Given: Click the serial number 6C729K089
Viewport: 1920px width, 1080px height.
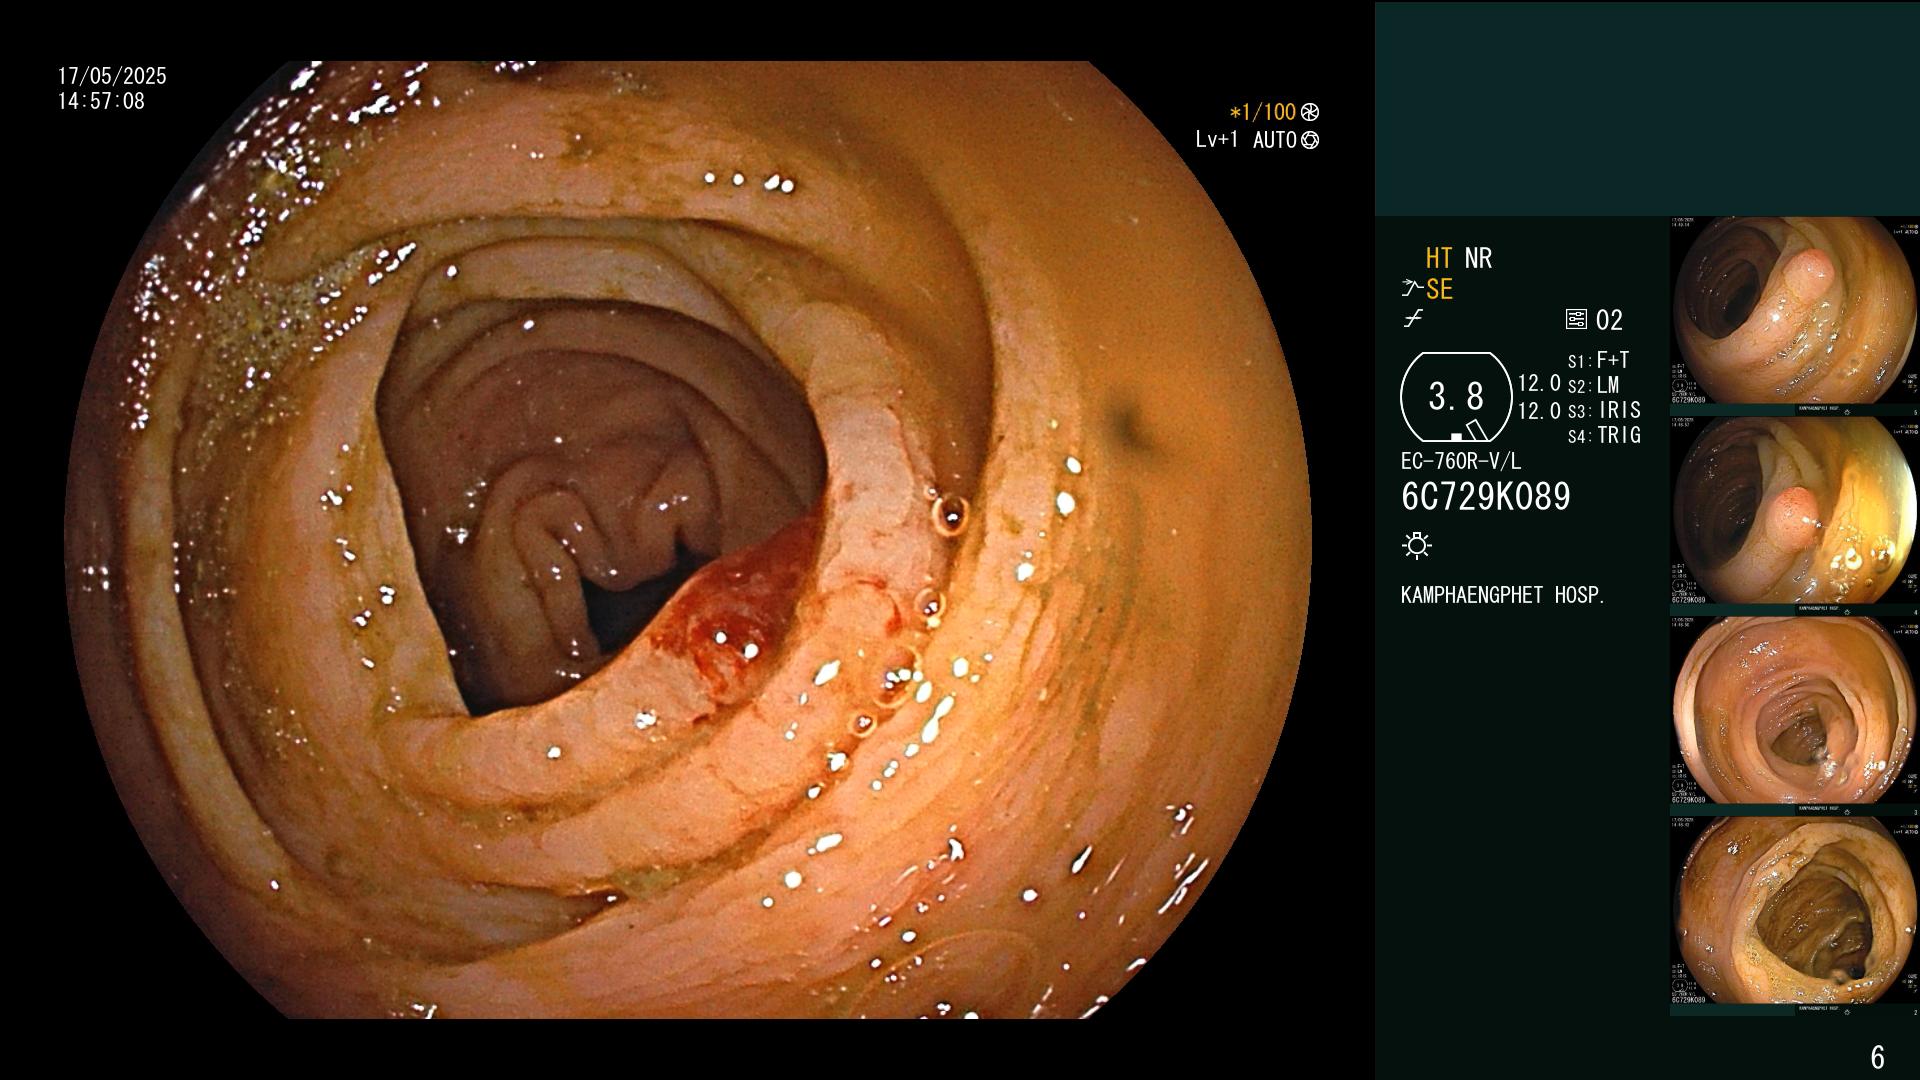Looking at the screenshot, I should (1486, 496).
